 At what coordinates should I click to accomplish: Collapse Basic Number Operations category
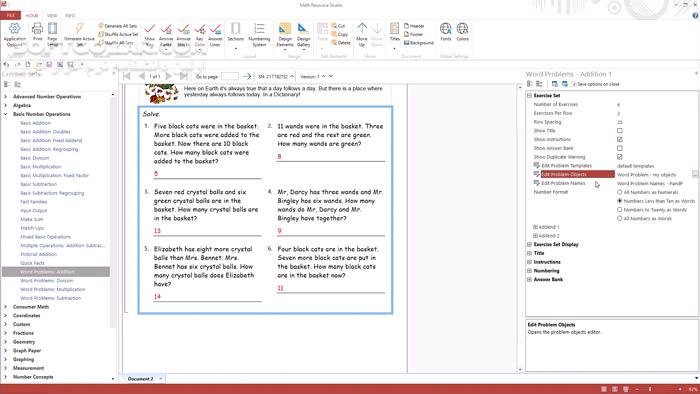click(5, 114)
